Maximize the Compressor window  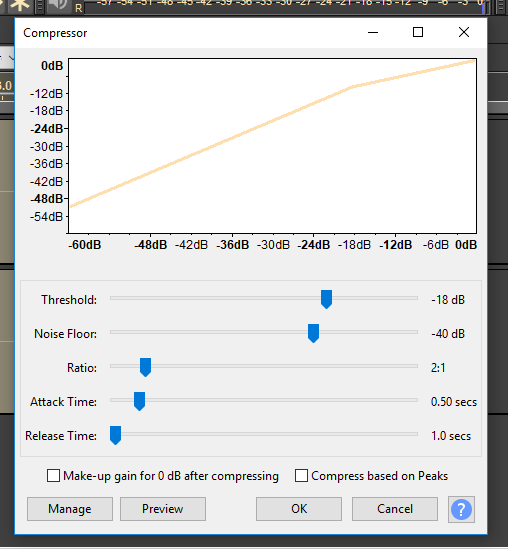418,32
